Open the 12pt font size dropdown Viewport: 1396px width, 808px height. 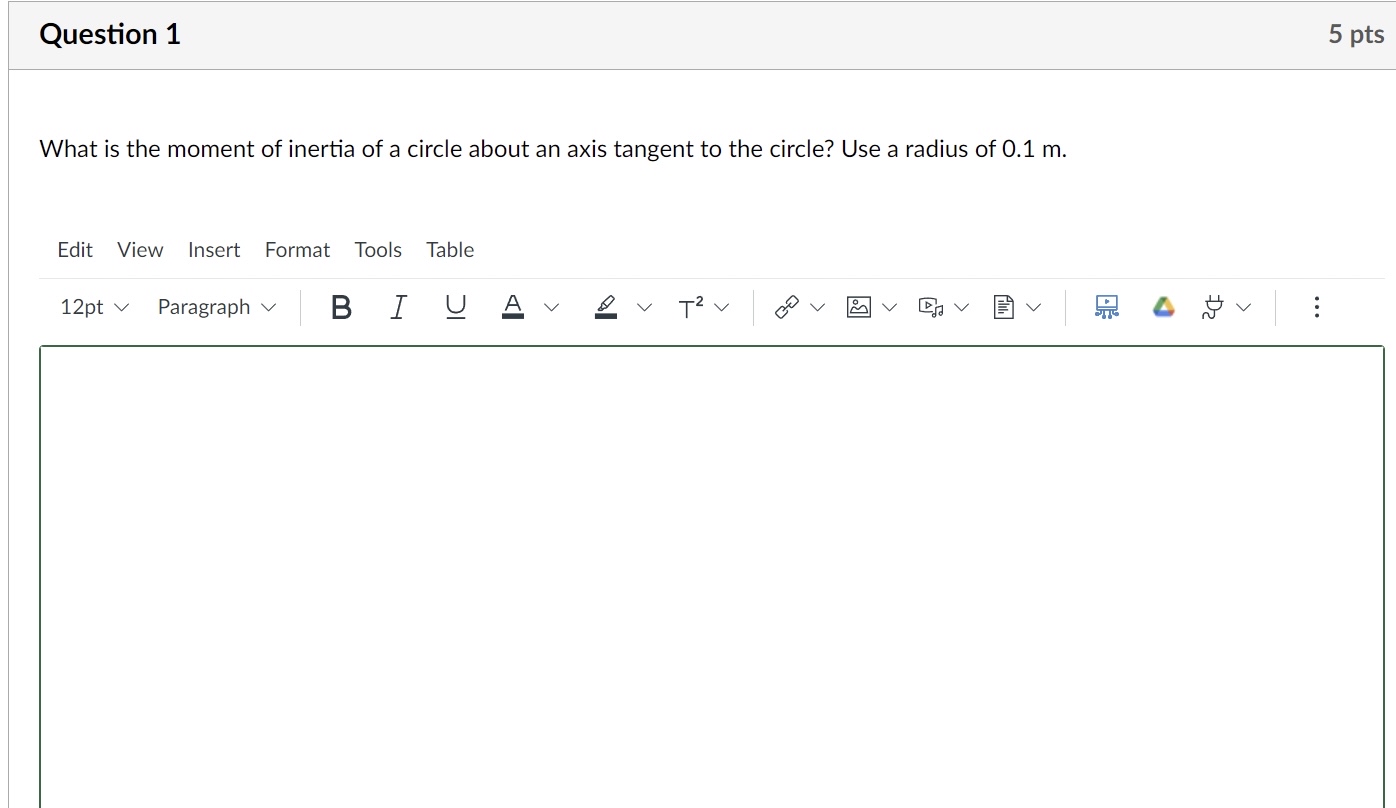[94, 307]
